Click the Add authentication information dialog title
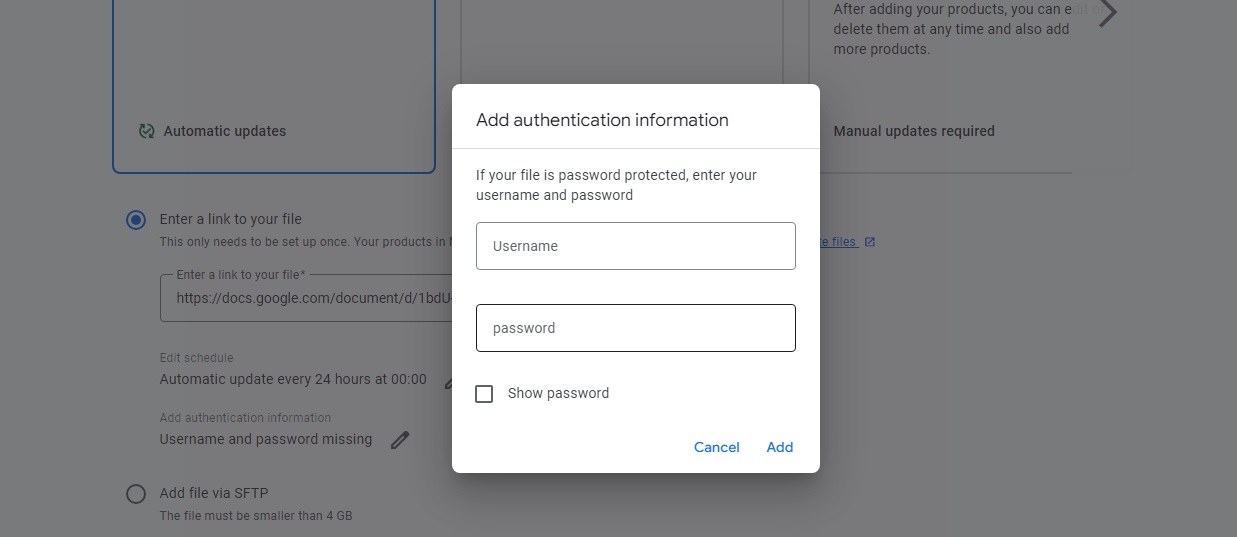The image size is (1237, 537). click(602, 120)
